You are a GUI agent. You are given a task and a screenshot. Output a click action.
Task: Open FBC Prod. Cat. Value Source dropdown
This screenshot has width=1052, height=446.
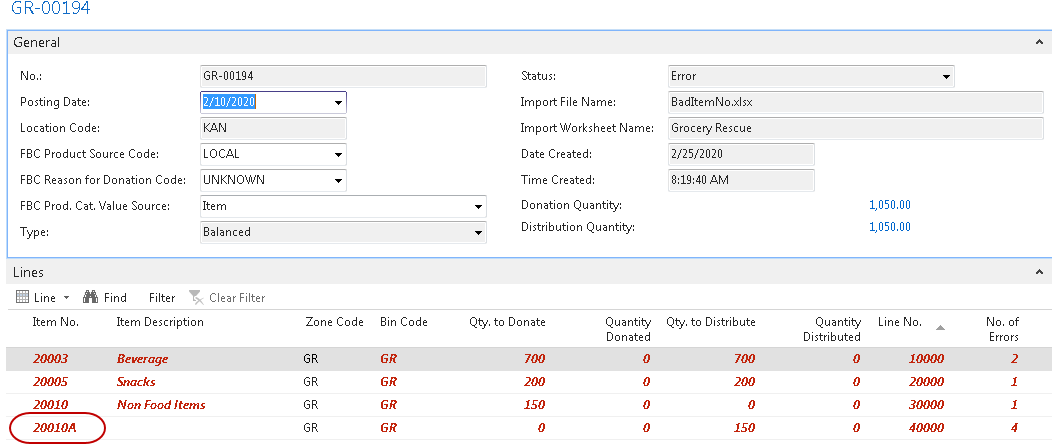click(x=478, y=206)
